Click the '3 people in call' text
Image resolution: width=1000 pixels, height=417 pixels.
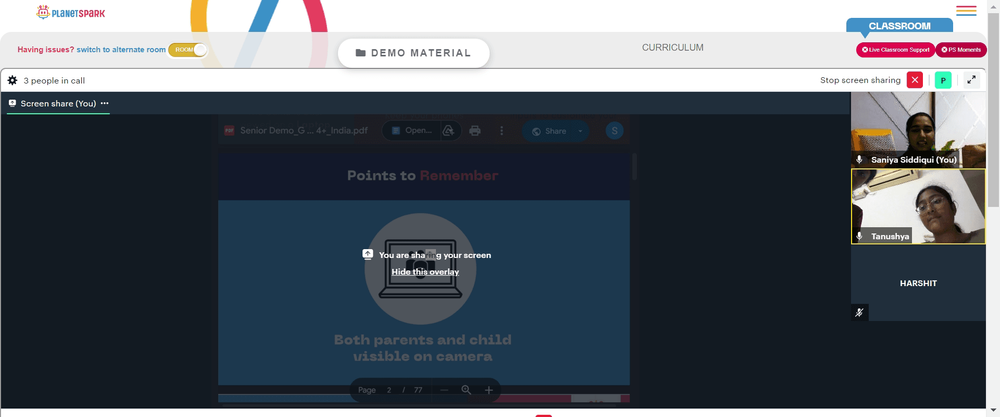pyautogui.click(x=54, y=81)
